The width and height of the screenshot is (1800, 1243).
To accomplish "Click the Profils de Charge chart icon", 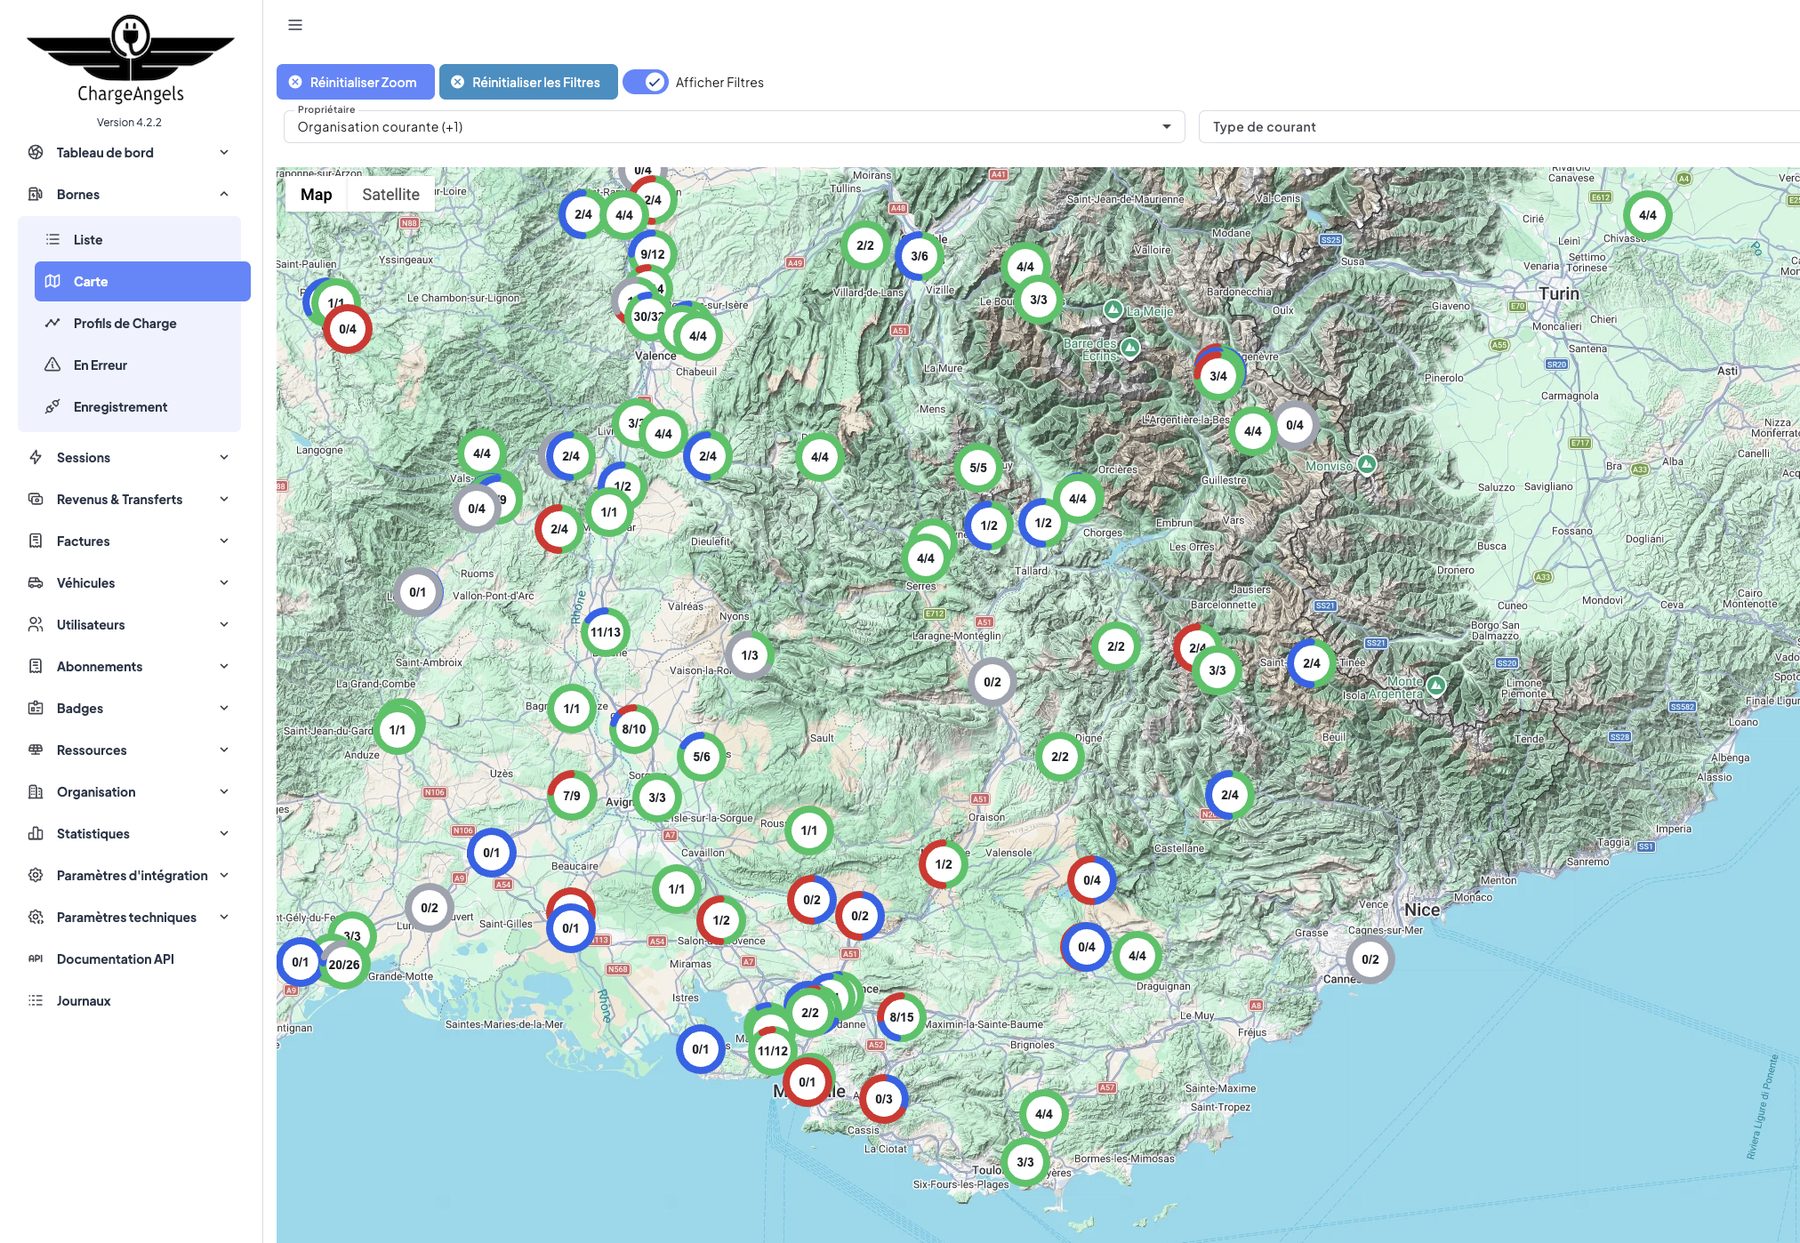I will 53,323.
